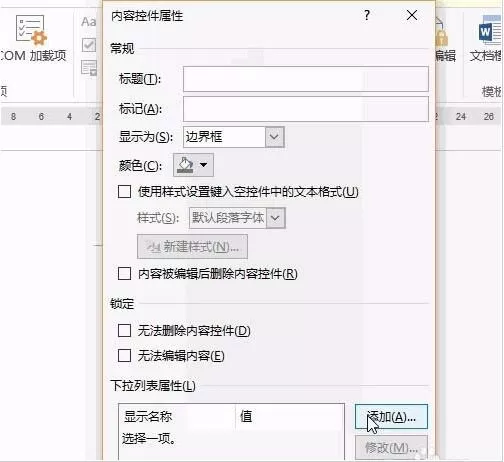Click the checkbox content control icon in Word ribbon
Screen dimensions: 504x462
(x=89, y=45)
